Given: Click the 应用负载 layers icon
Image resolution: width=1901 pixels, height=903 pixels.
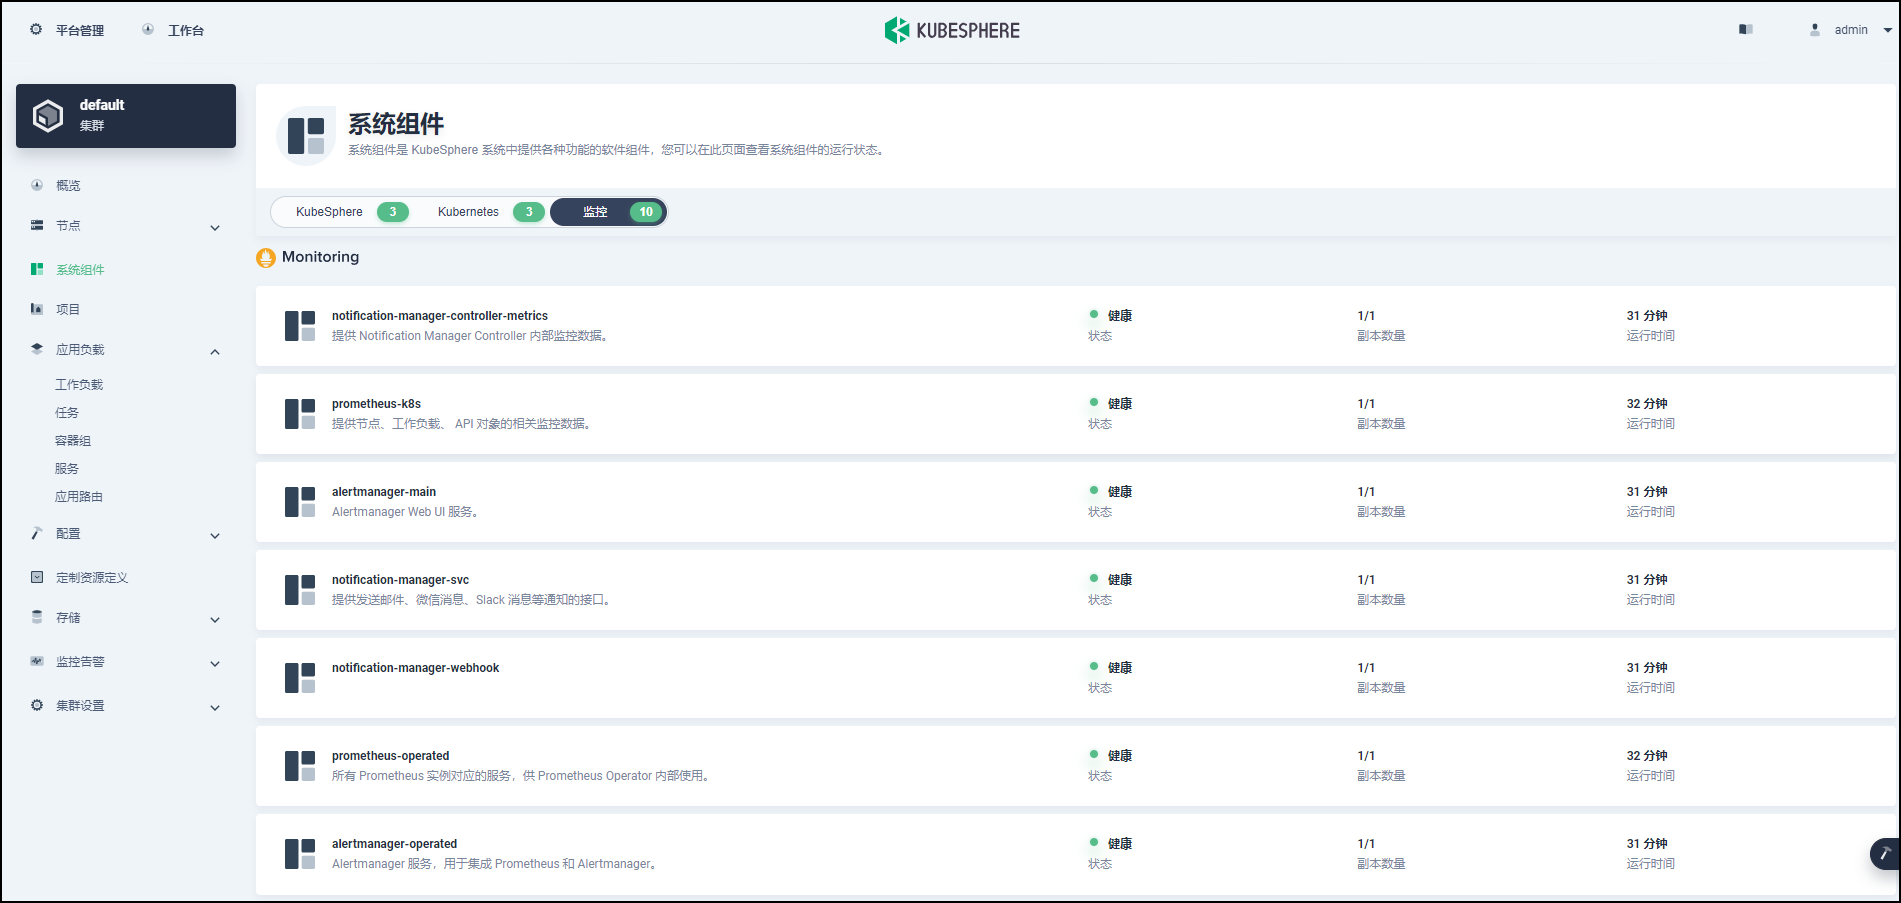Looking at the screenshot, I should [x=37, y=349].
